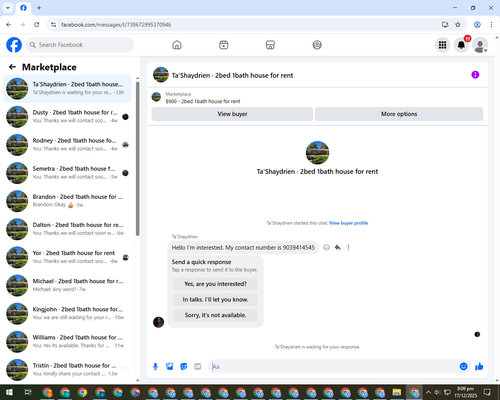Click the More options button
The width and height of the screenshot is (500, 400).
coord(399,114)
